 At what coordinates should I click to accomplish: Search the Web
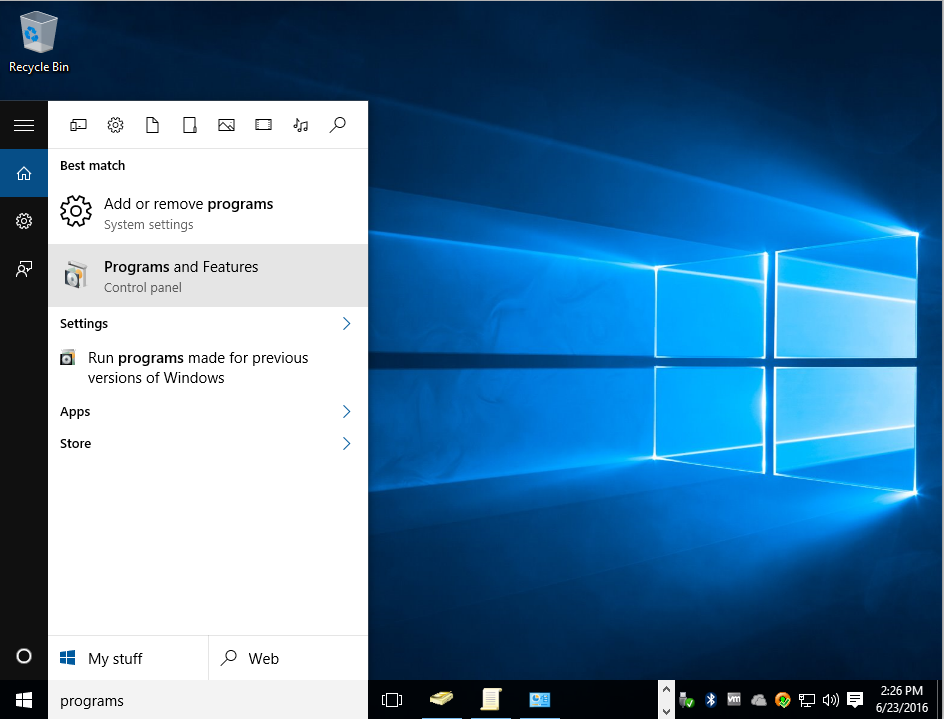click(288, 658)
